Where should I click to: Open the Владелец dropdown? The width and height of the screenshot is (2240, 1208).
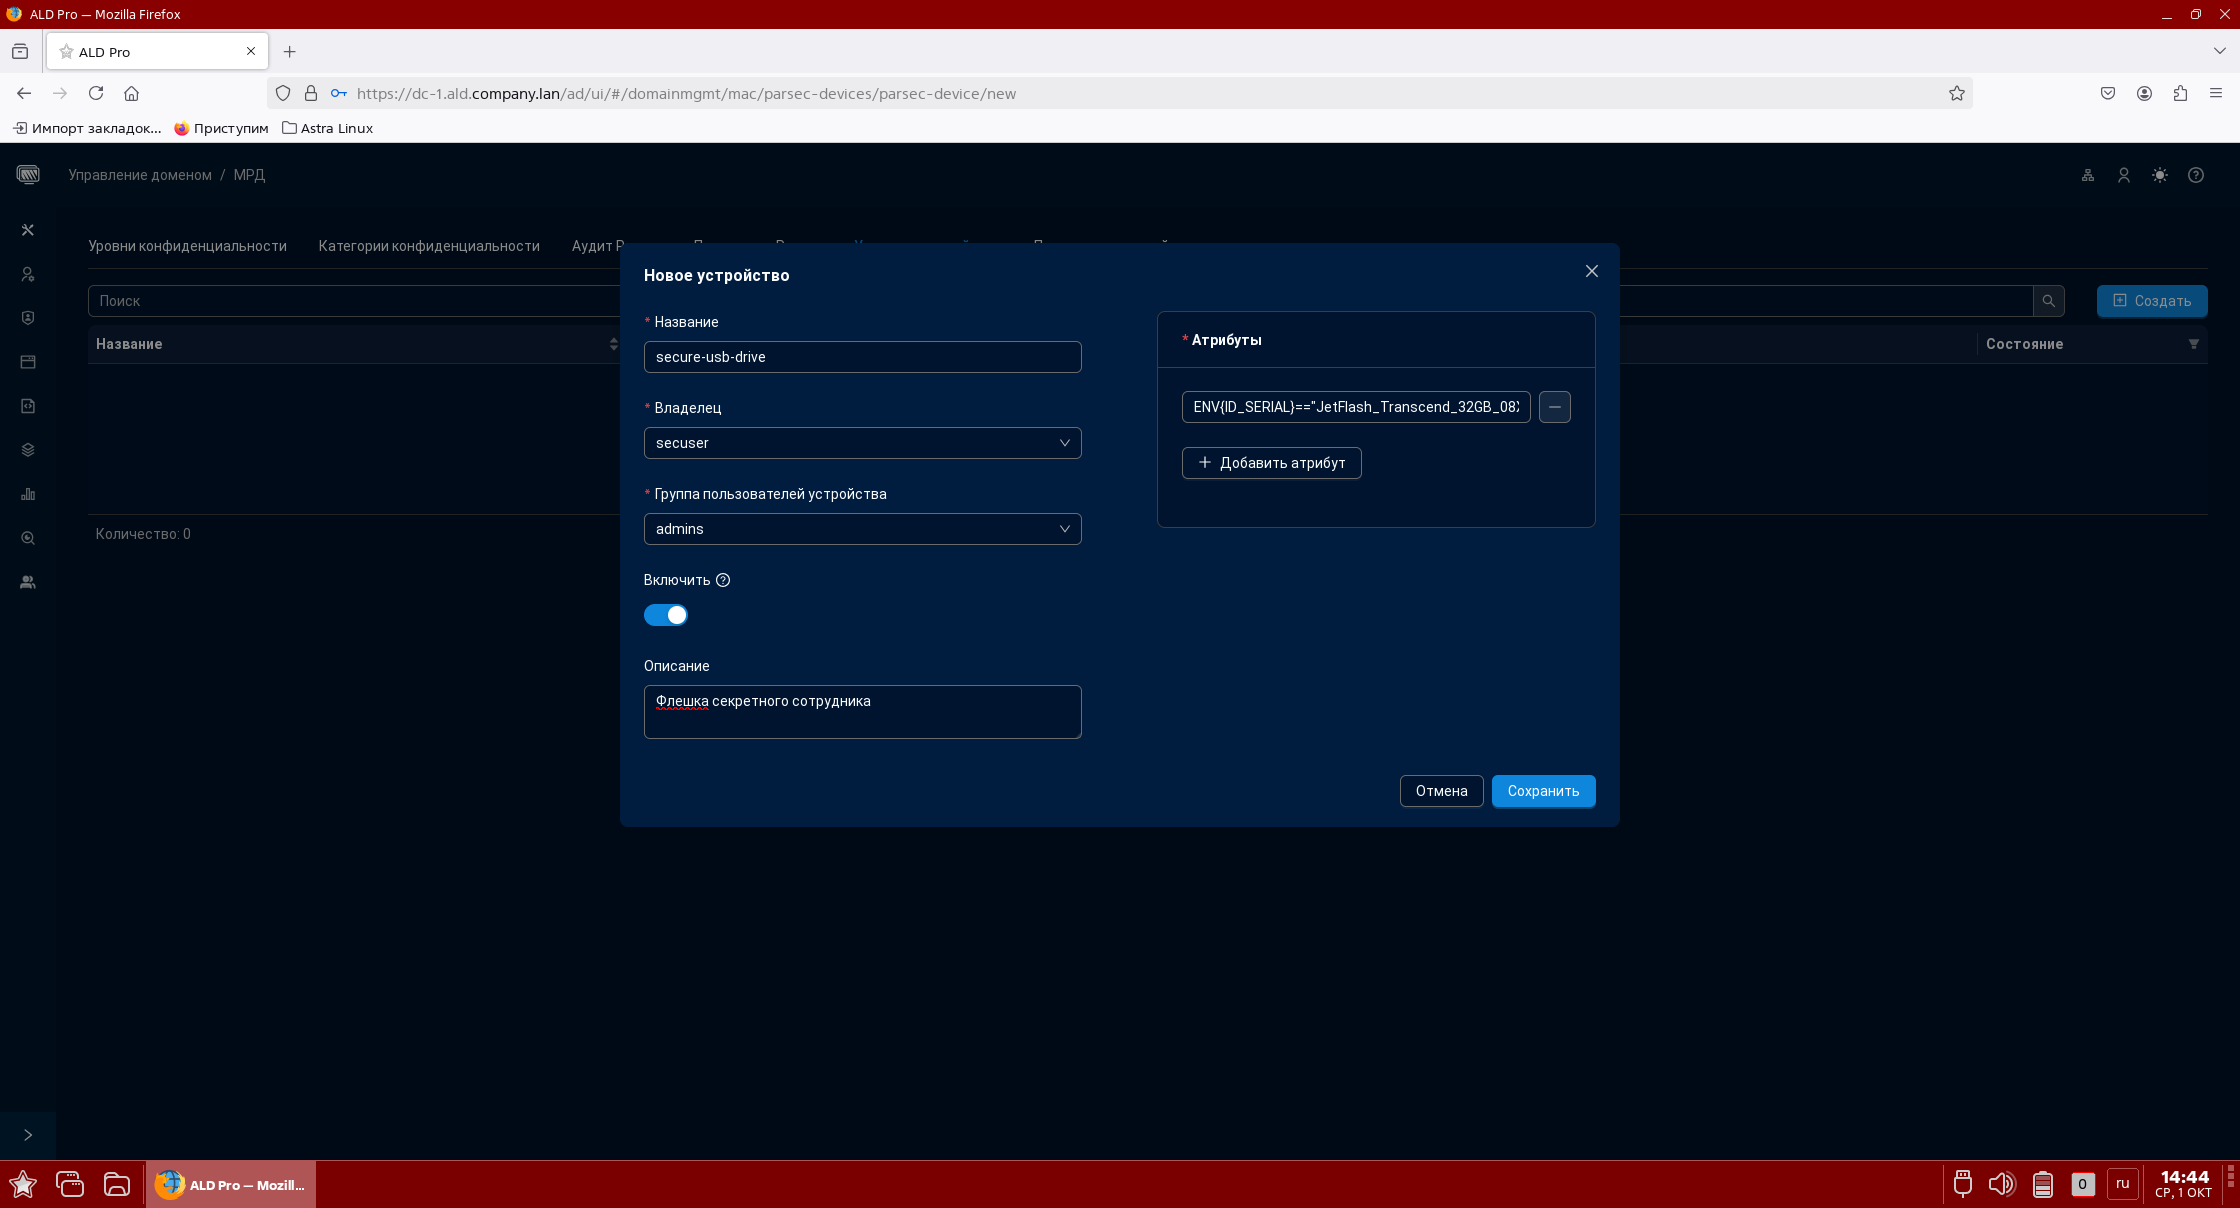862,443
